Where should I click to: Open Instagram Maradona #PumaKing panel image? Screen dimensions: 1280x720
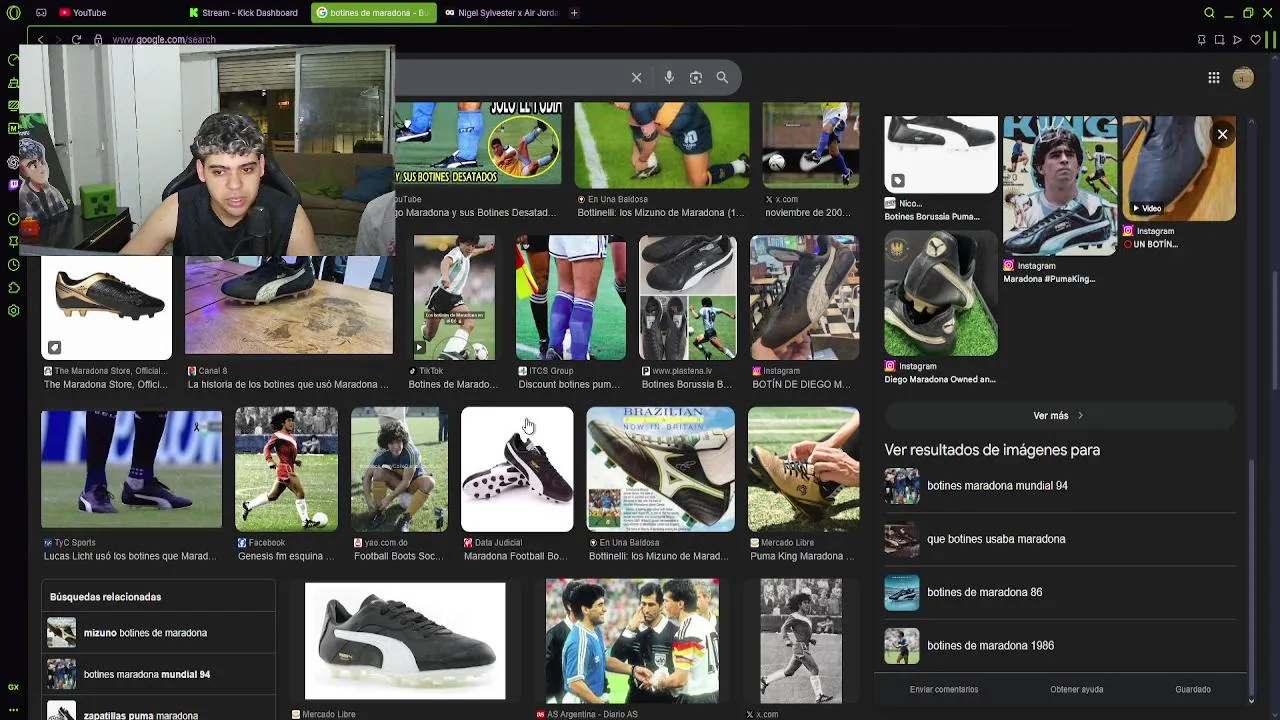[1060, 186]
